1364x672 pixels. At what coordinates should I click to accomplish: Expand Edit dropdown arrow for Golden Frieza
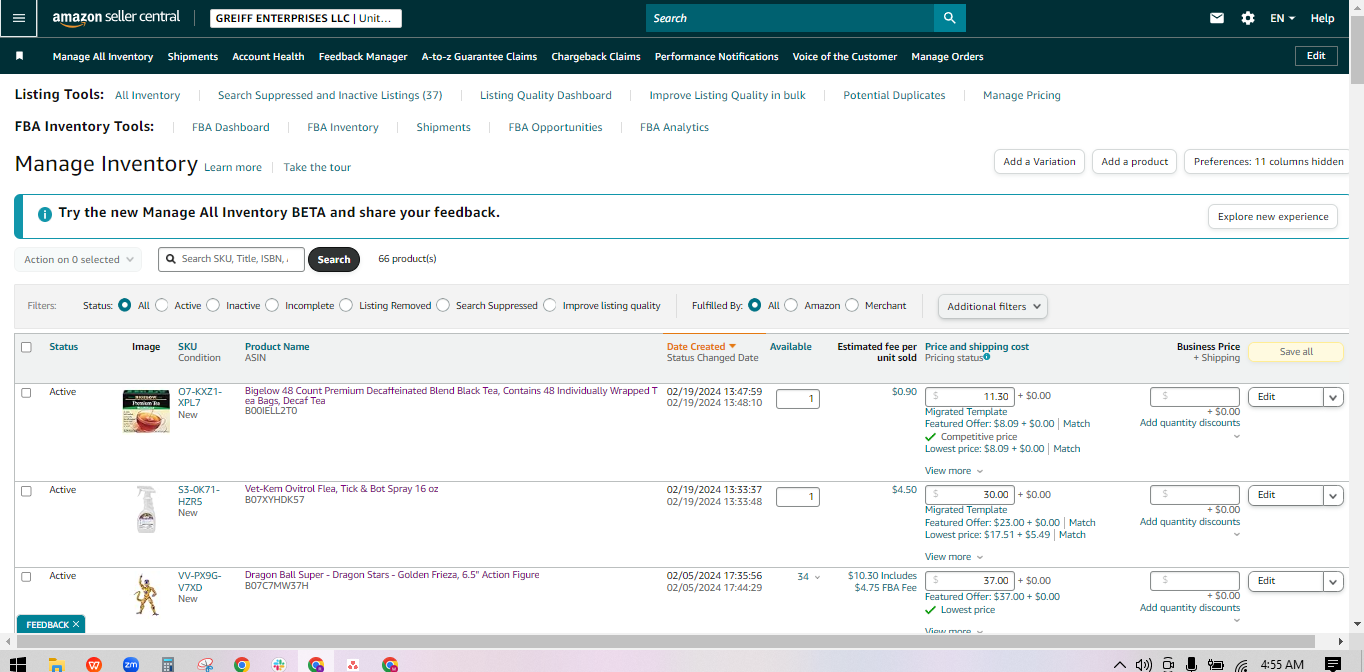click(x=1333, y=581)
